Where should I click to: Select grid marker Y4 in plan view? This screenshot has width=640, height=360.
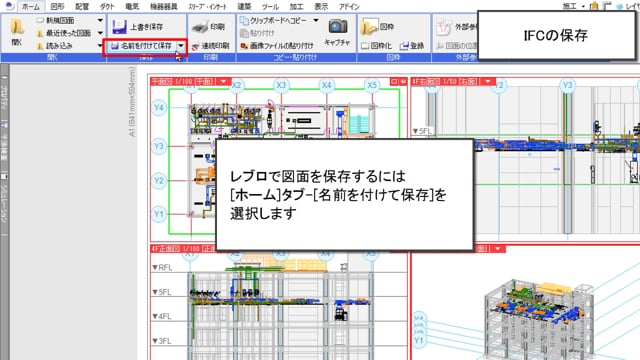click(159, 108)
